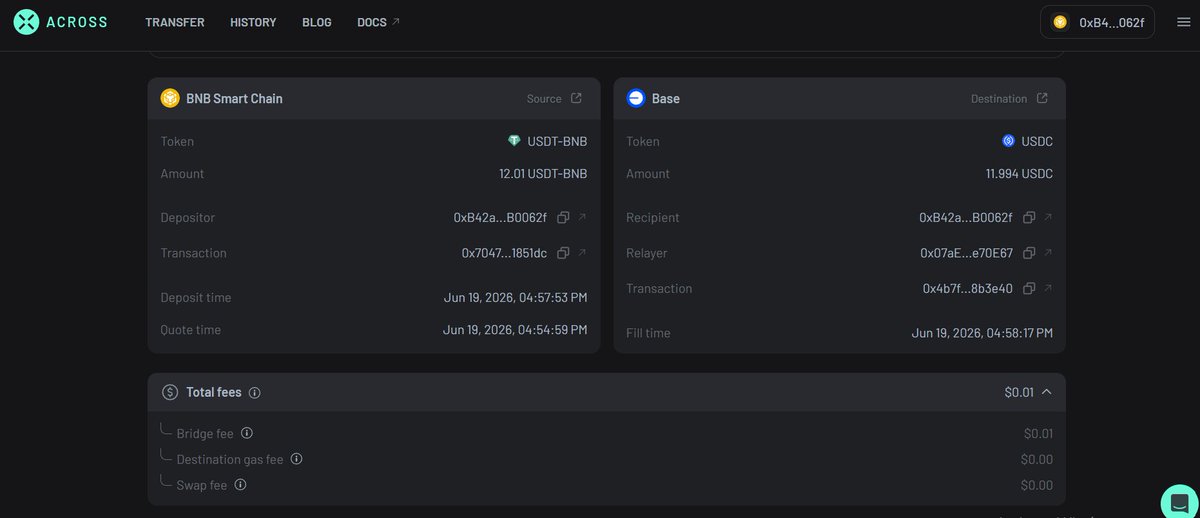Click the USDT-BNB token icon
Image resolution: width=1200 pixels, height=518 pixels.
coord(515,141)
